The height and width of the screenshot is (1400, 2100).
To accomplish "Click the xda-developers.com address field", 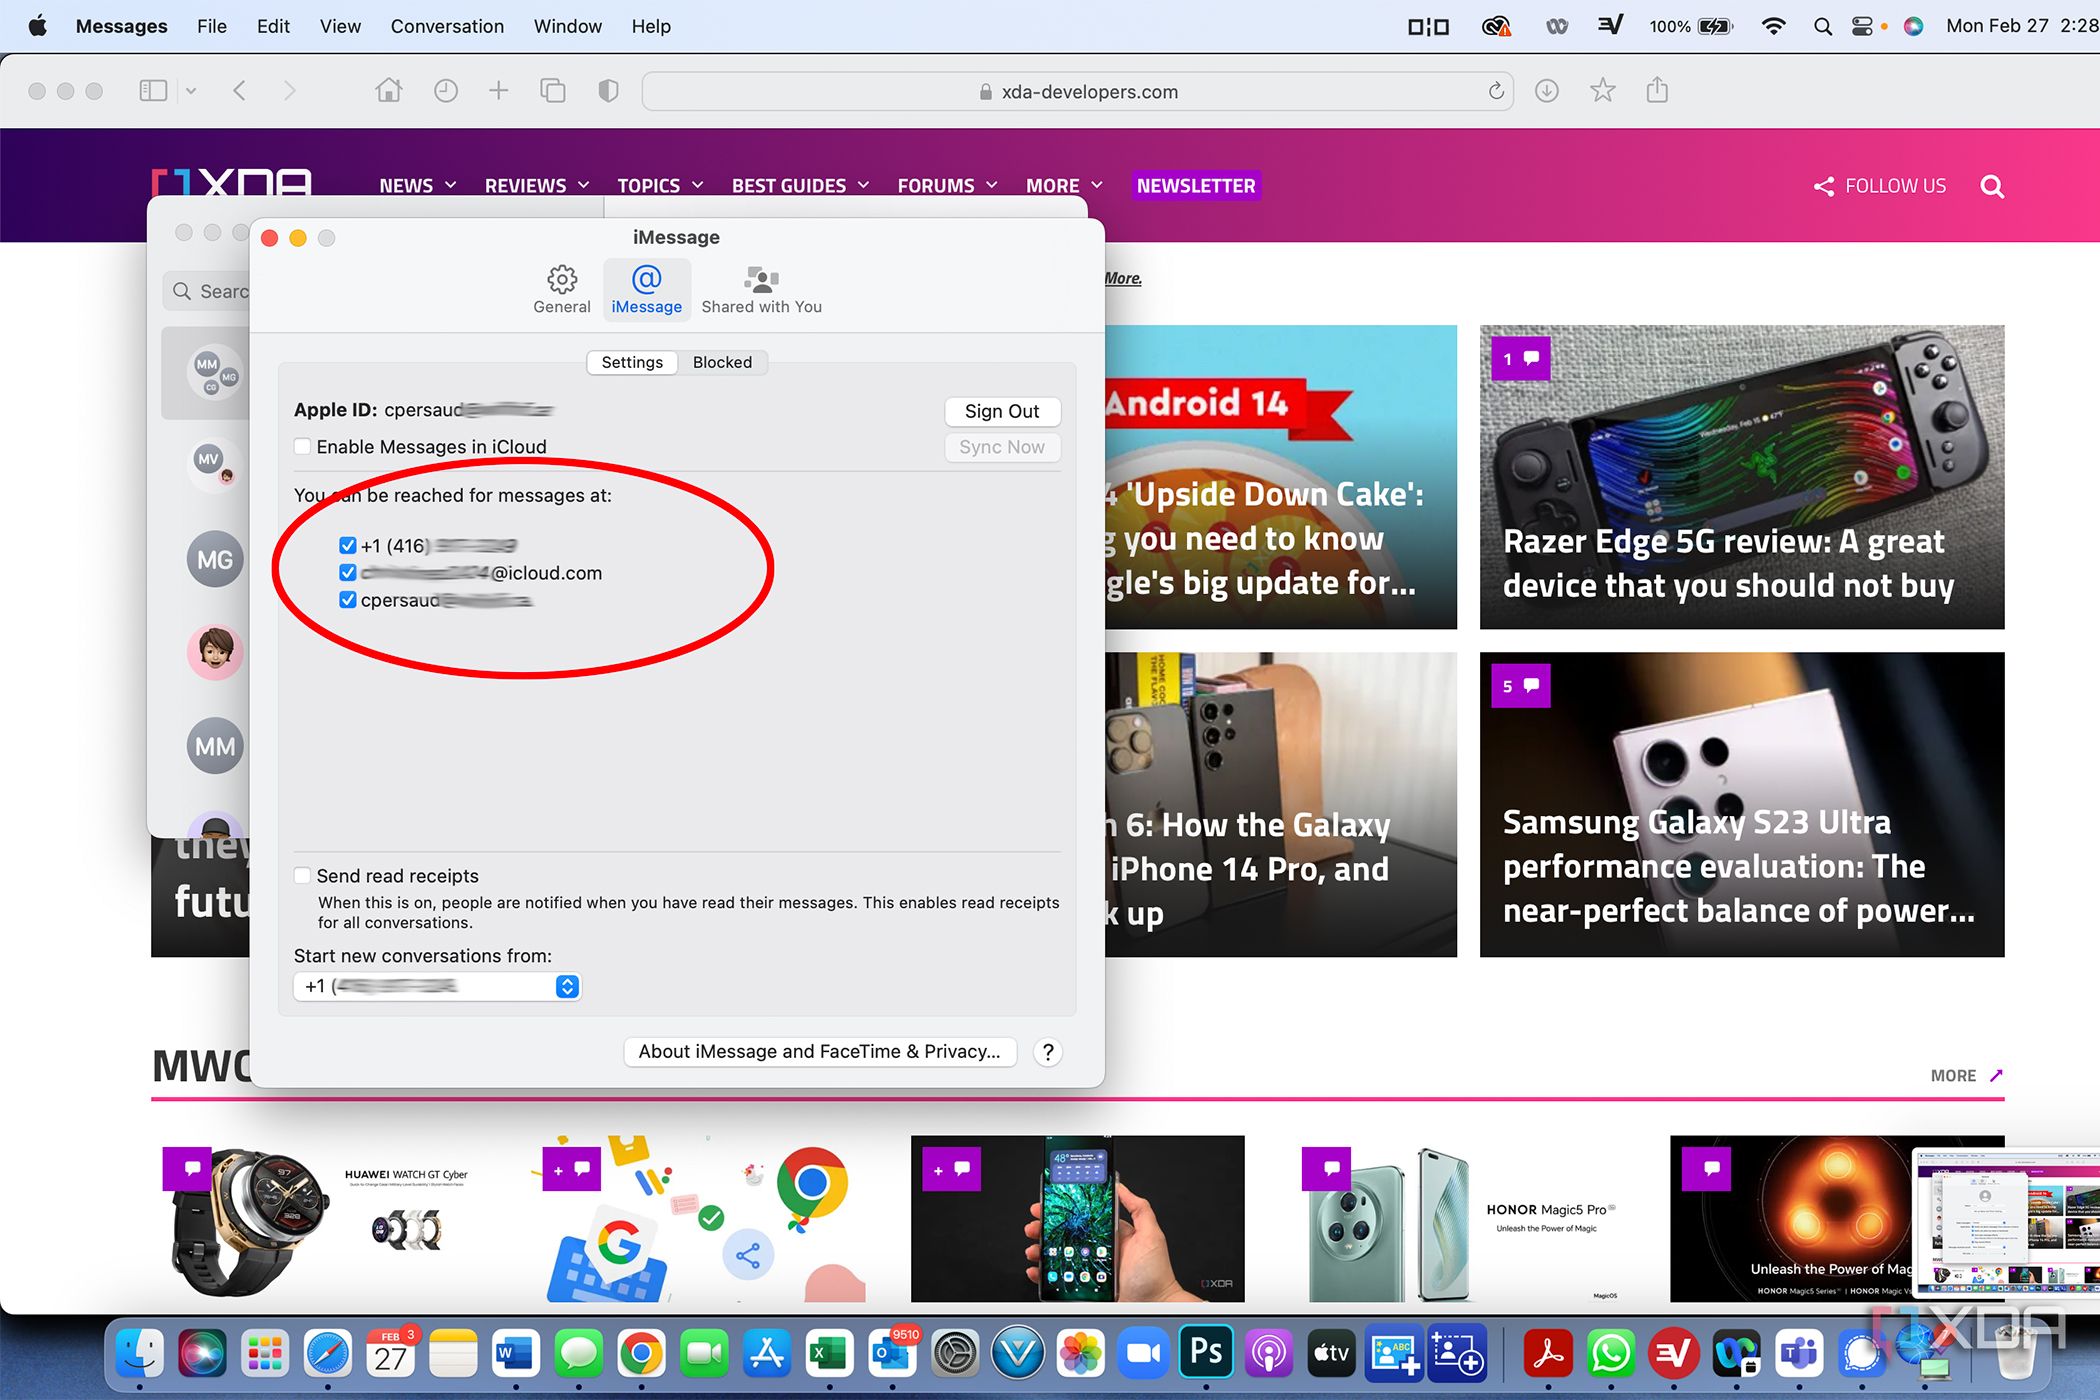I will click(x=1077, y=92).
